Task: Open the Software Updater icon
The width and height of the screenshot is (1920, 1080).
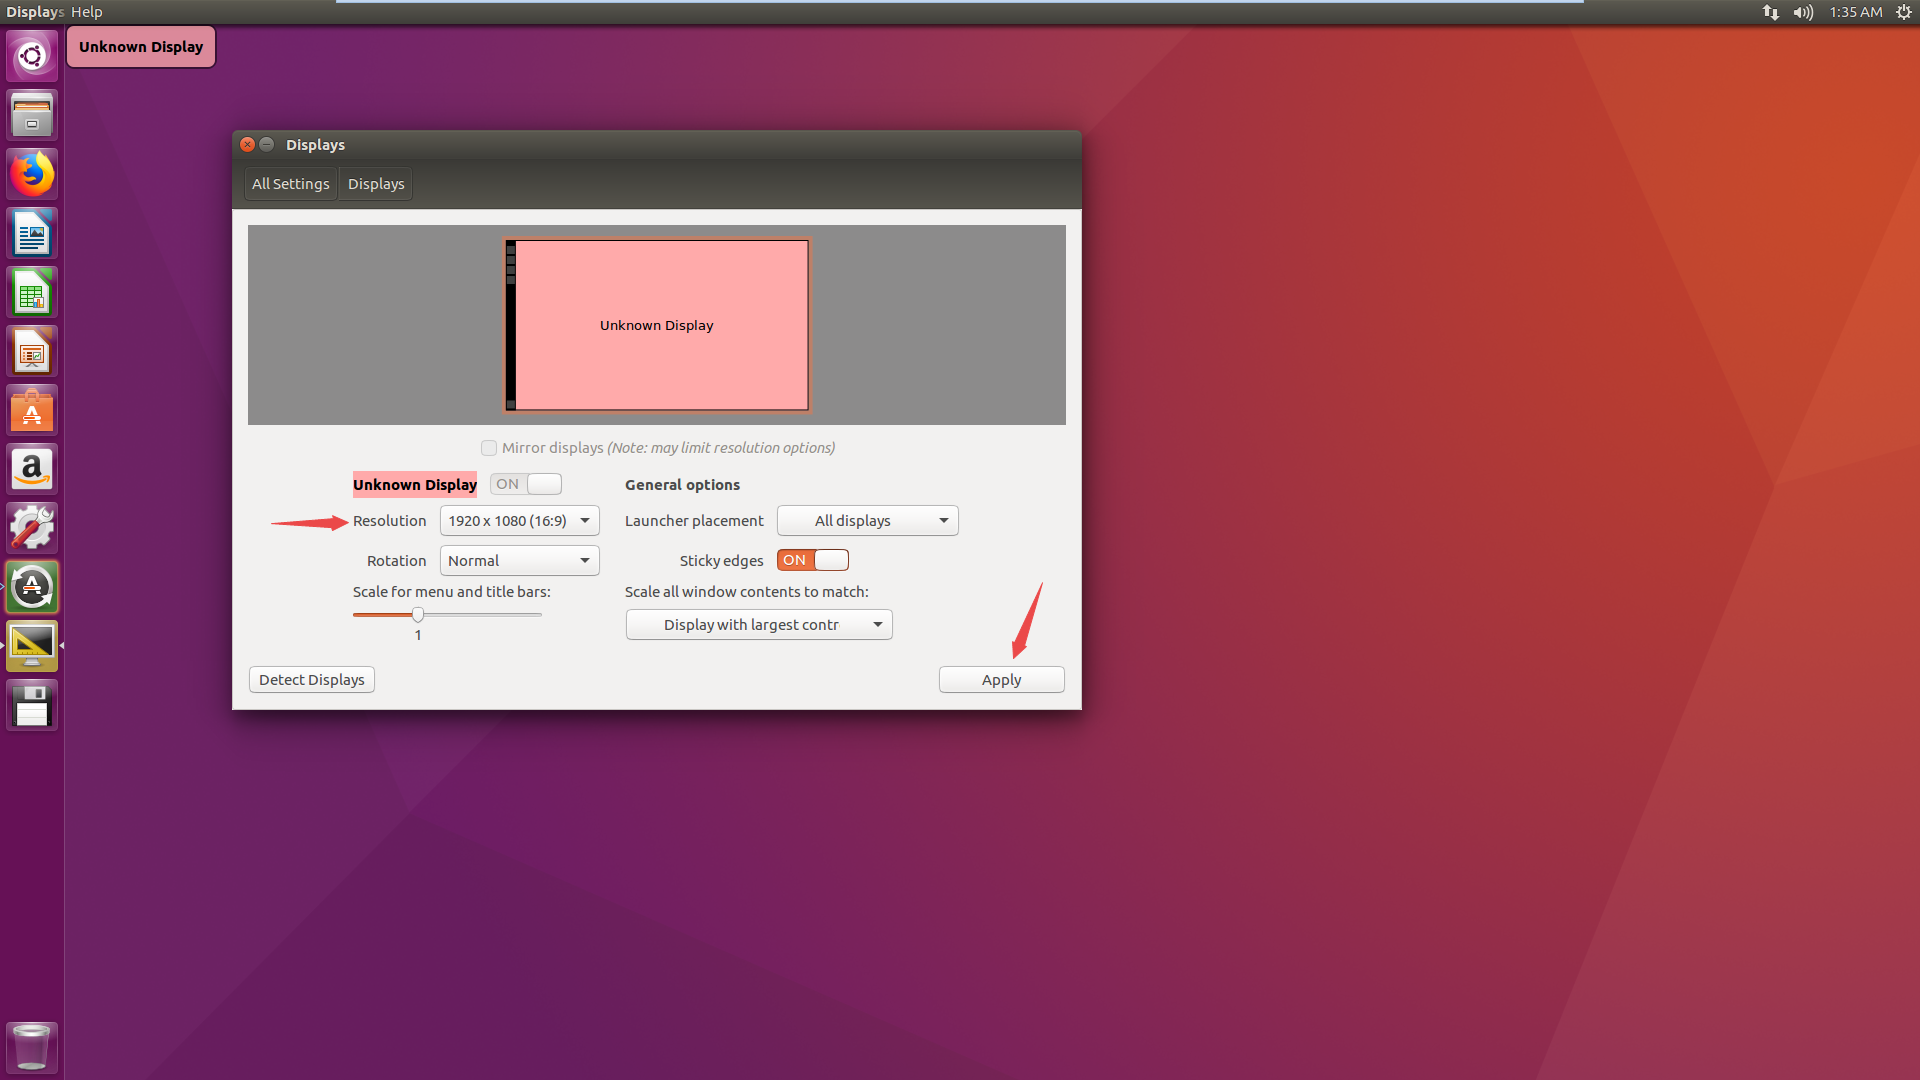Action: click(32, 587)
